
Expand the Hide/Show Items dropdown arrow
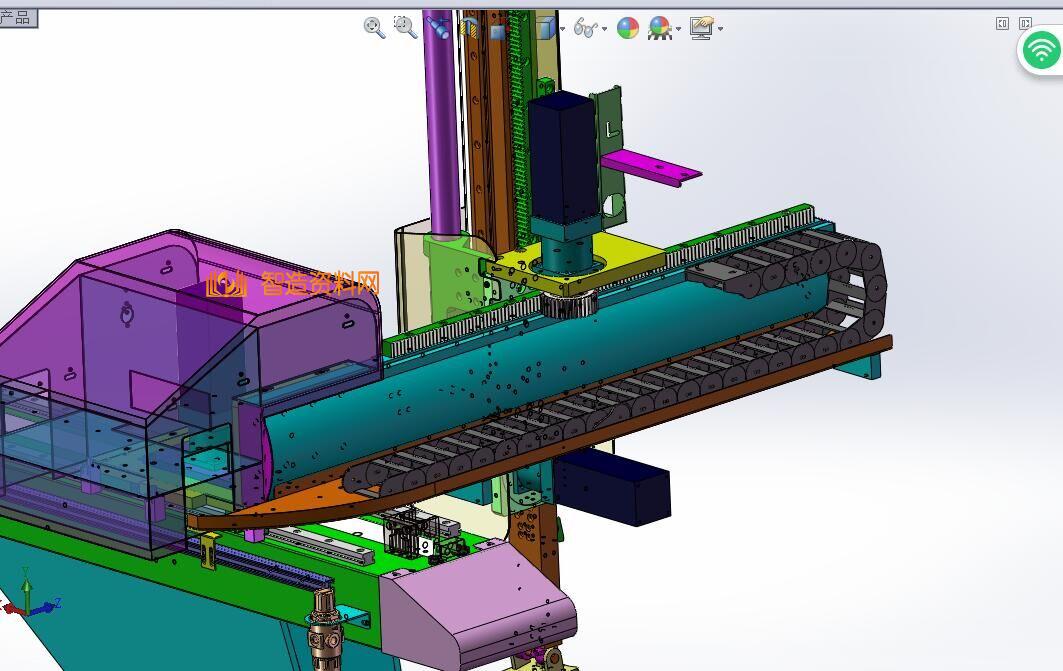pyautogui.click(x=604, y=29)
